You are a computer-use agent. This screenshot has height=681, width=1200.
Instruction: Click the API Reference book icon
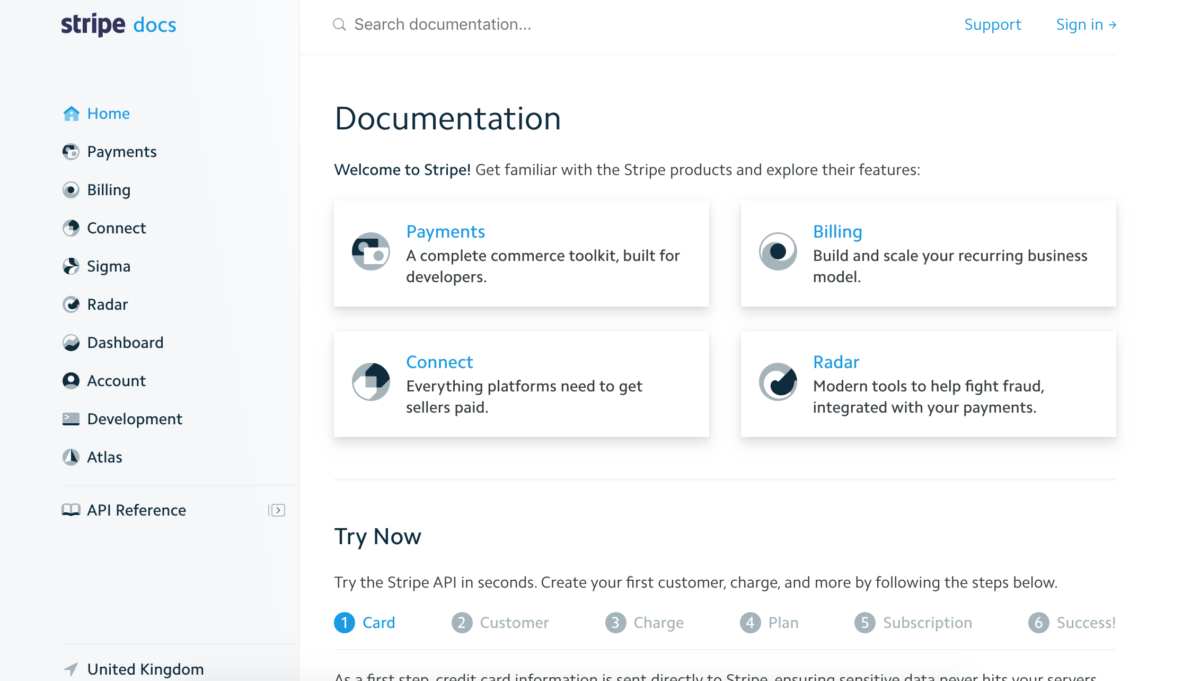tap(71, 510)
